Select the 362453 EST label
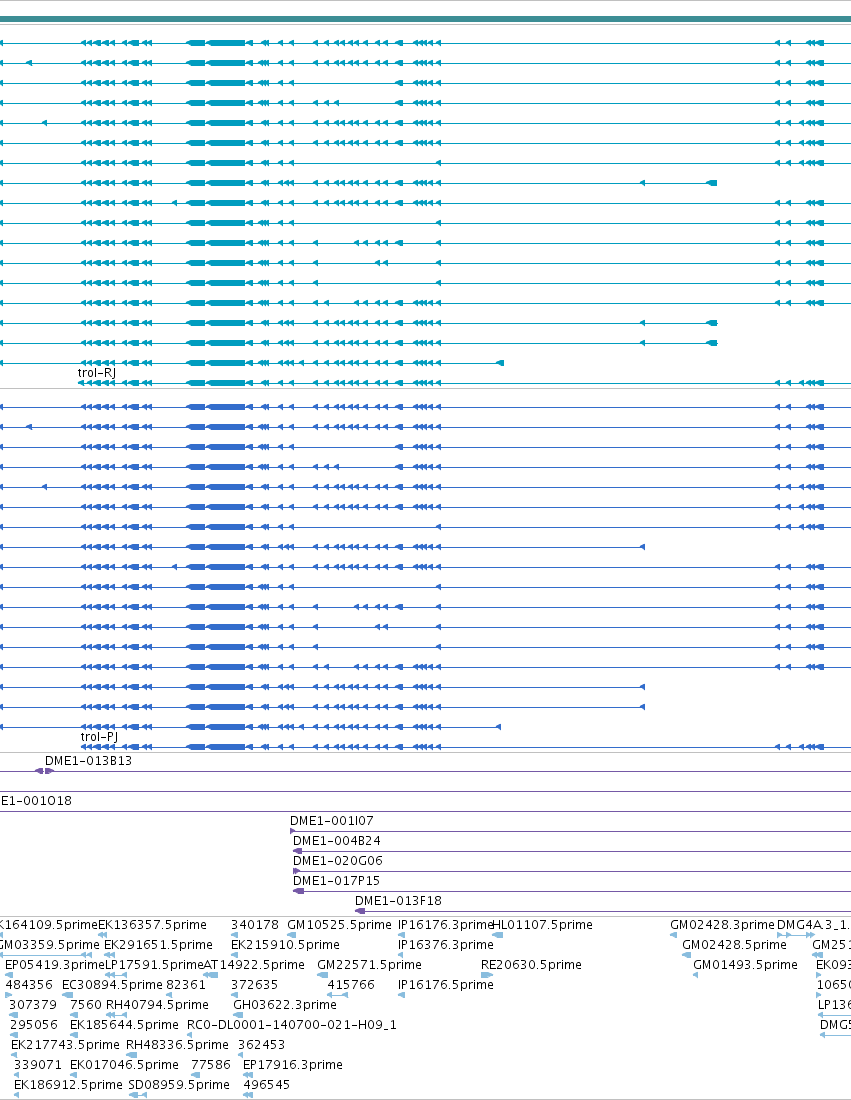 tap(262, 1045)
